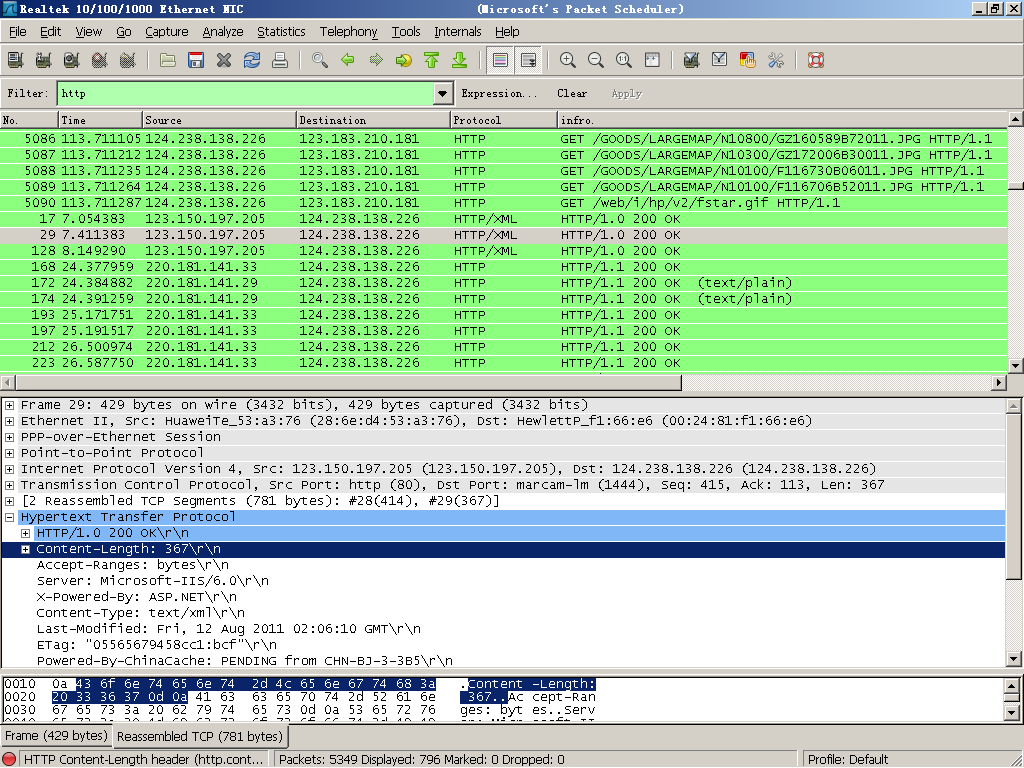This screenshot has width=1024, height=768.
Task: Open capture filters toolbar icon
Action: coord(692,60)
